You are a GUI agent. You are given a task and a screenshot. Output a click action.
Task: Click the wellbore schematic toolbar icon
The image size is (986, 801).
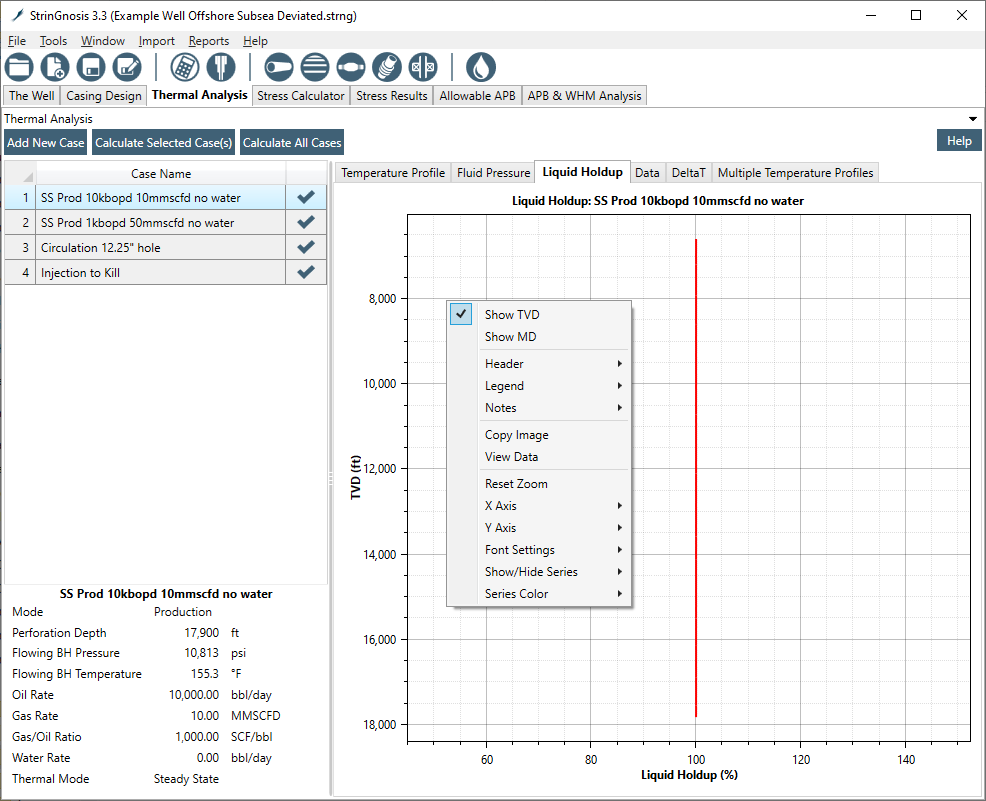[x=220, y=67]
